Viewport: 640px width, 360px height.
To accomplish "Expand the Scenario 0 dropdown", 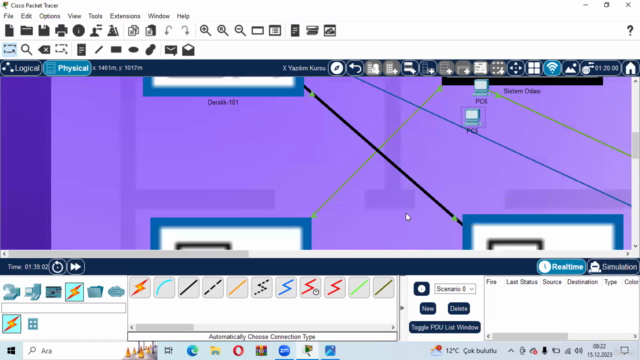I will click(x=455, y=289).
